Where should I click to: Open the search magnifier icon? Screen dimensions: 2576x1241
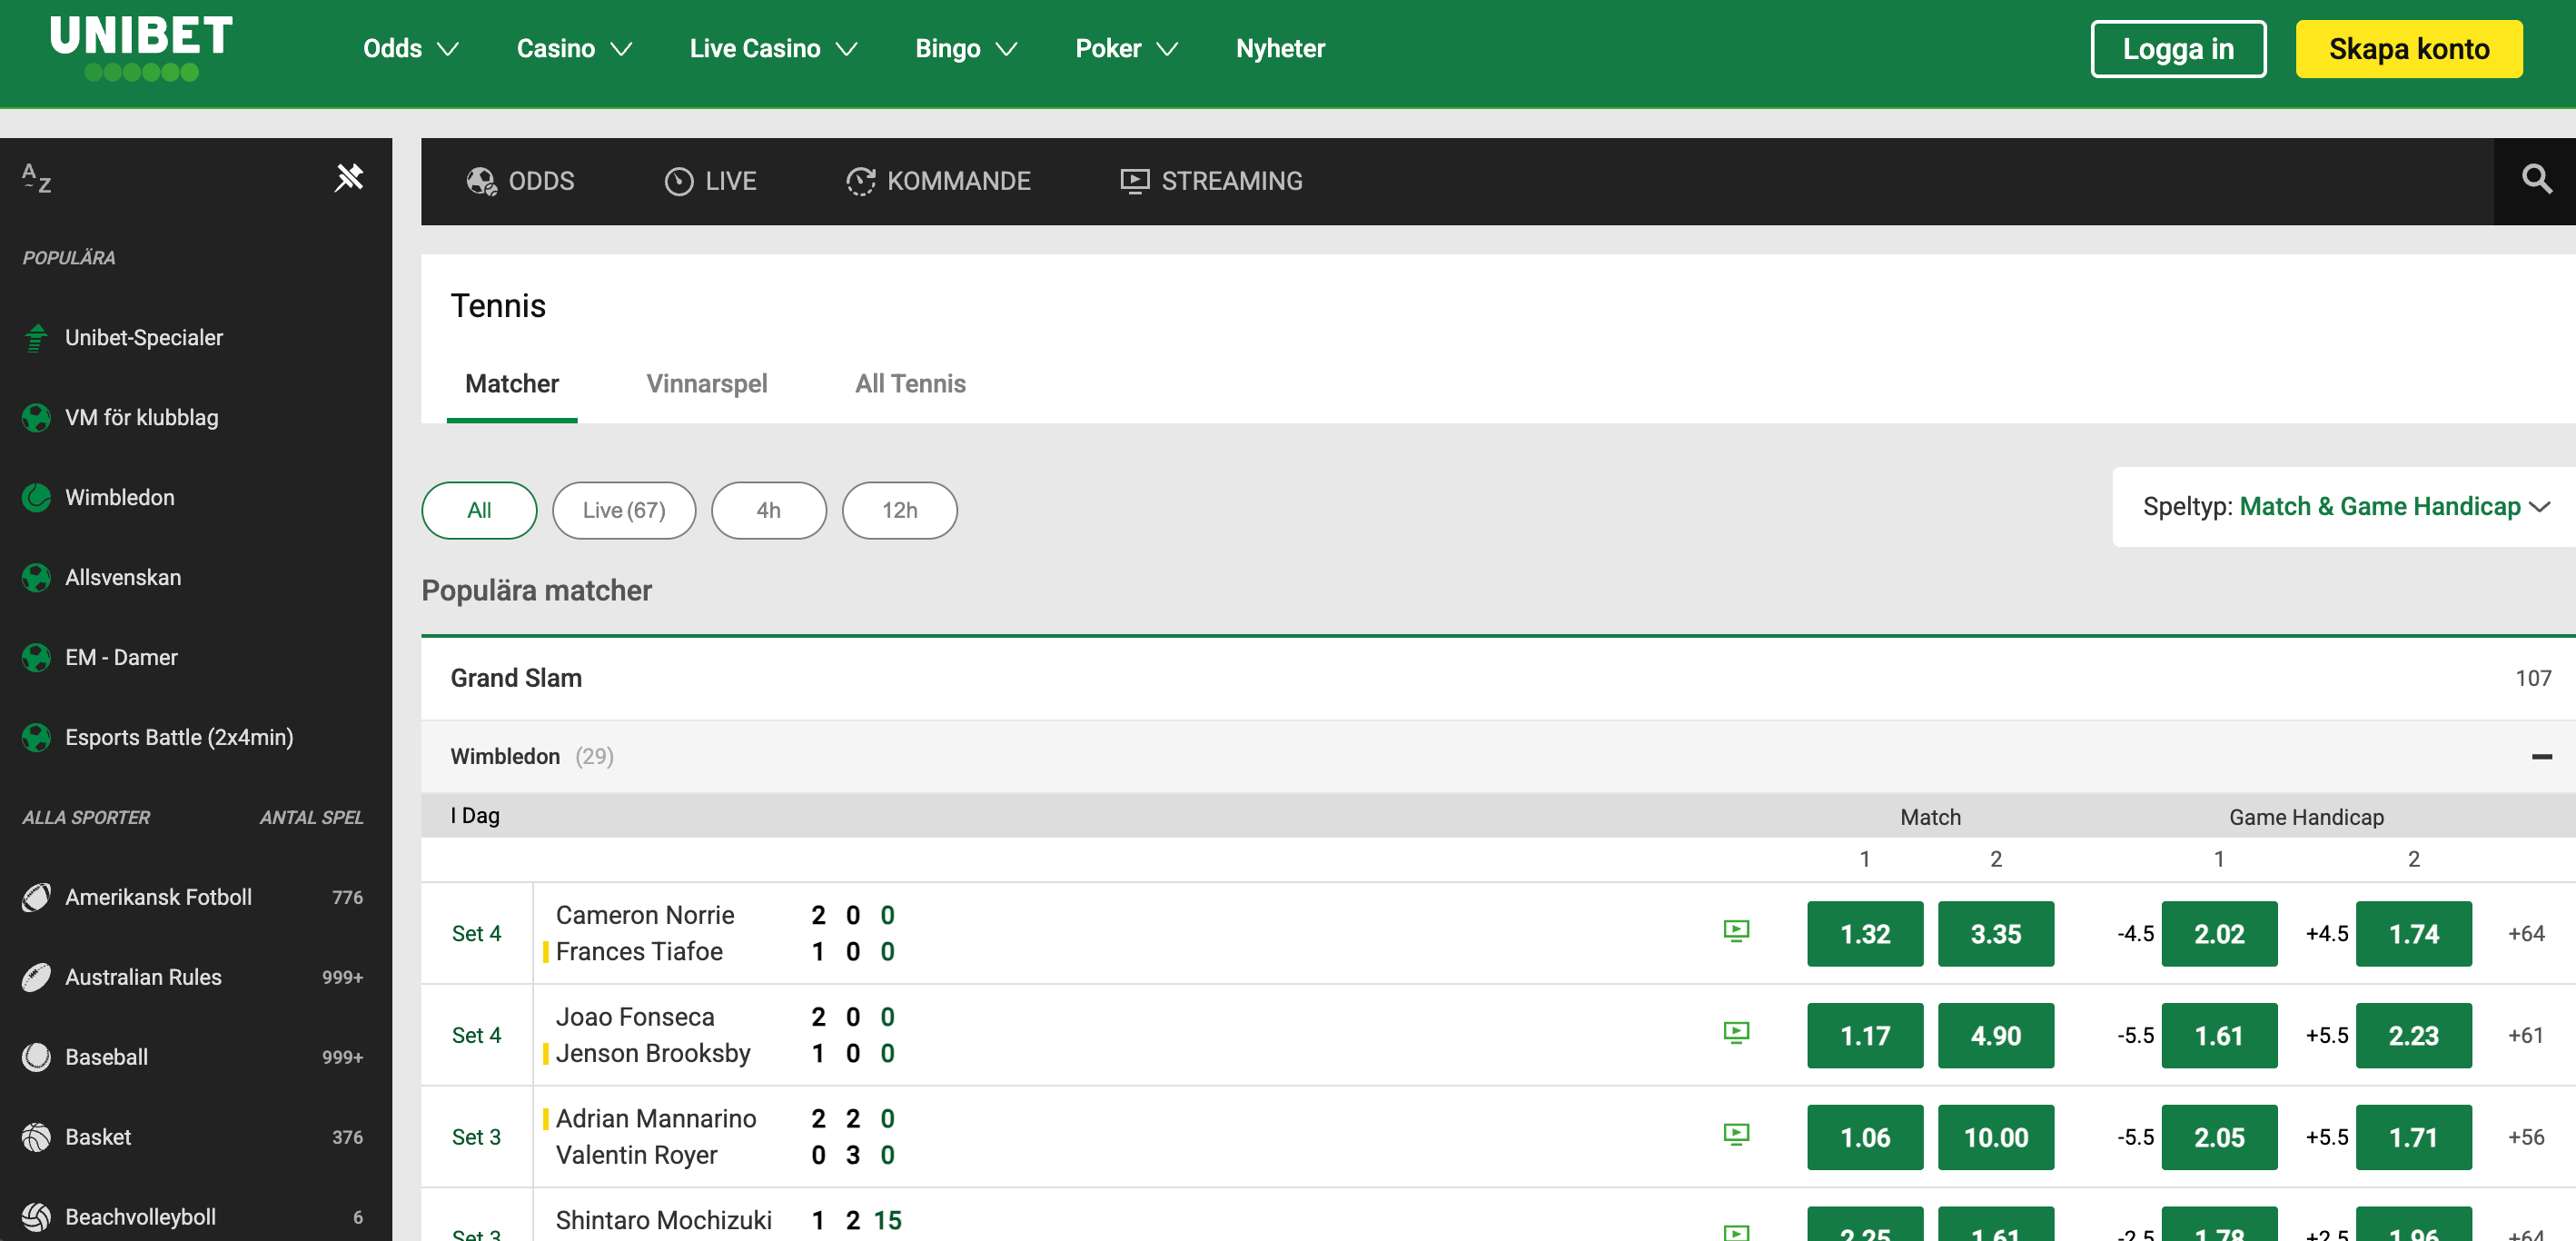tap(2536, 180)
